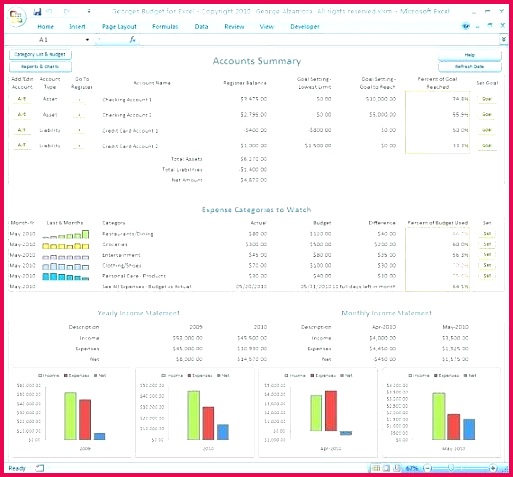Click the Category List & Budget button
Image resolution: width=513 pixels, height=477 pixels.
pyautogui.click(x=40, y=54)
